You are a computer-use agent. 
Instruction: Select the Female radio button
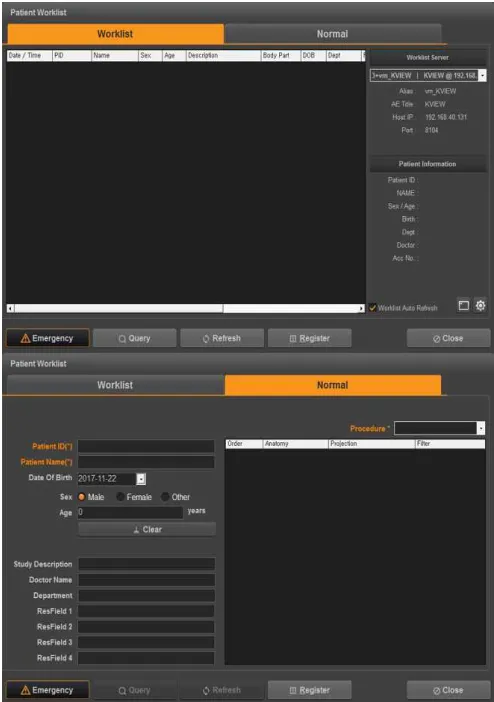120,497
